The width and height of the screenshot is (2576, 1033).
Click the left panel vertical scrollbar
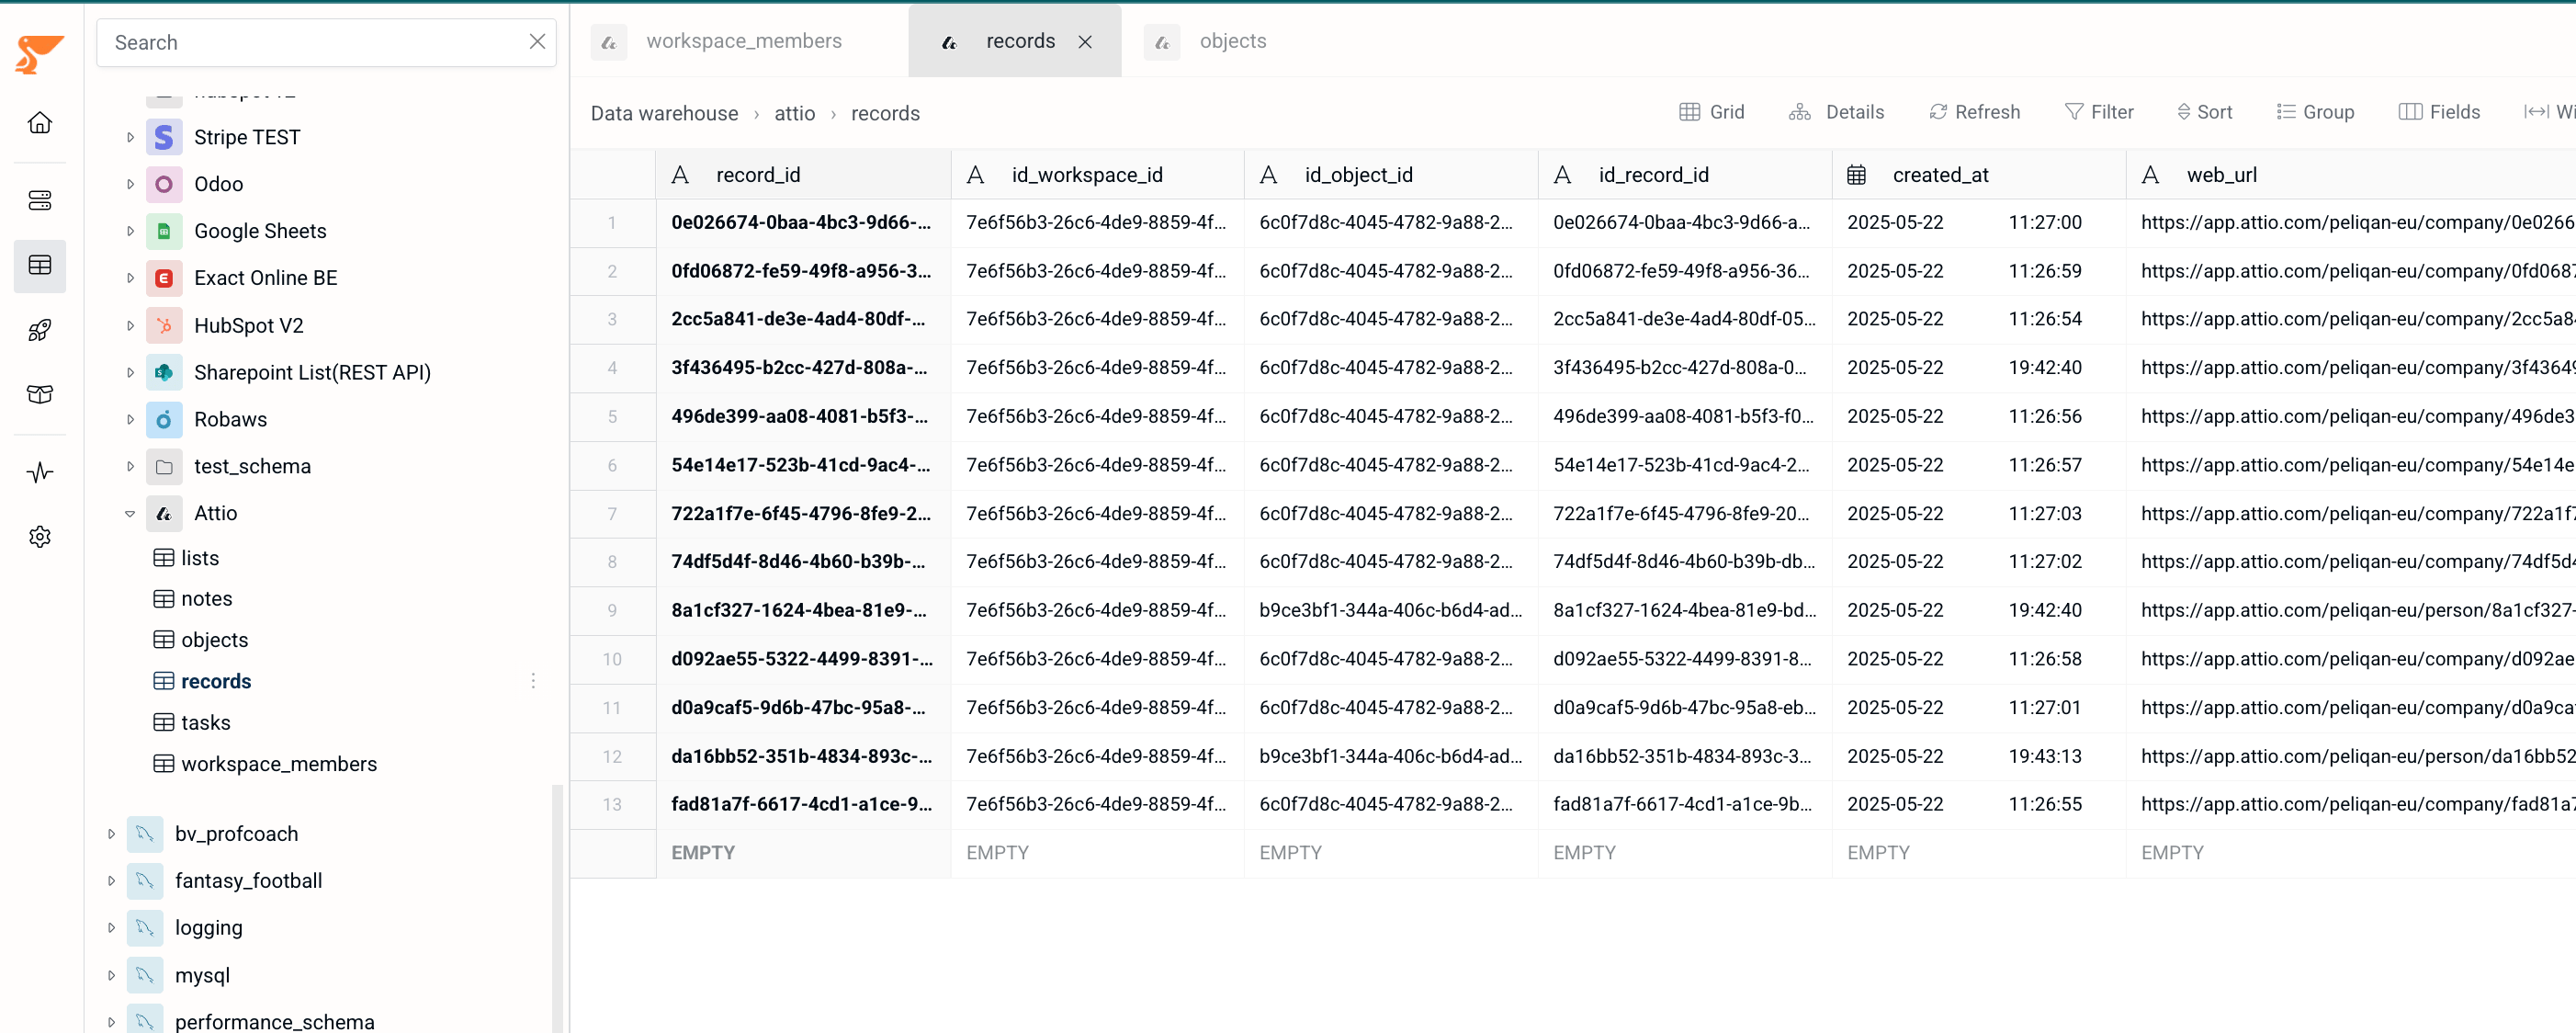[557, 908]
